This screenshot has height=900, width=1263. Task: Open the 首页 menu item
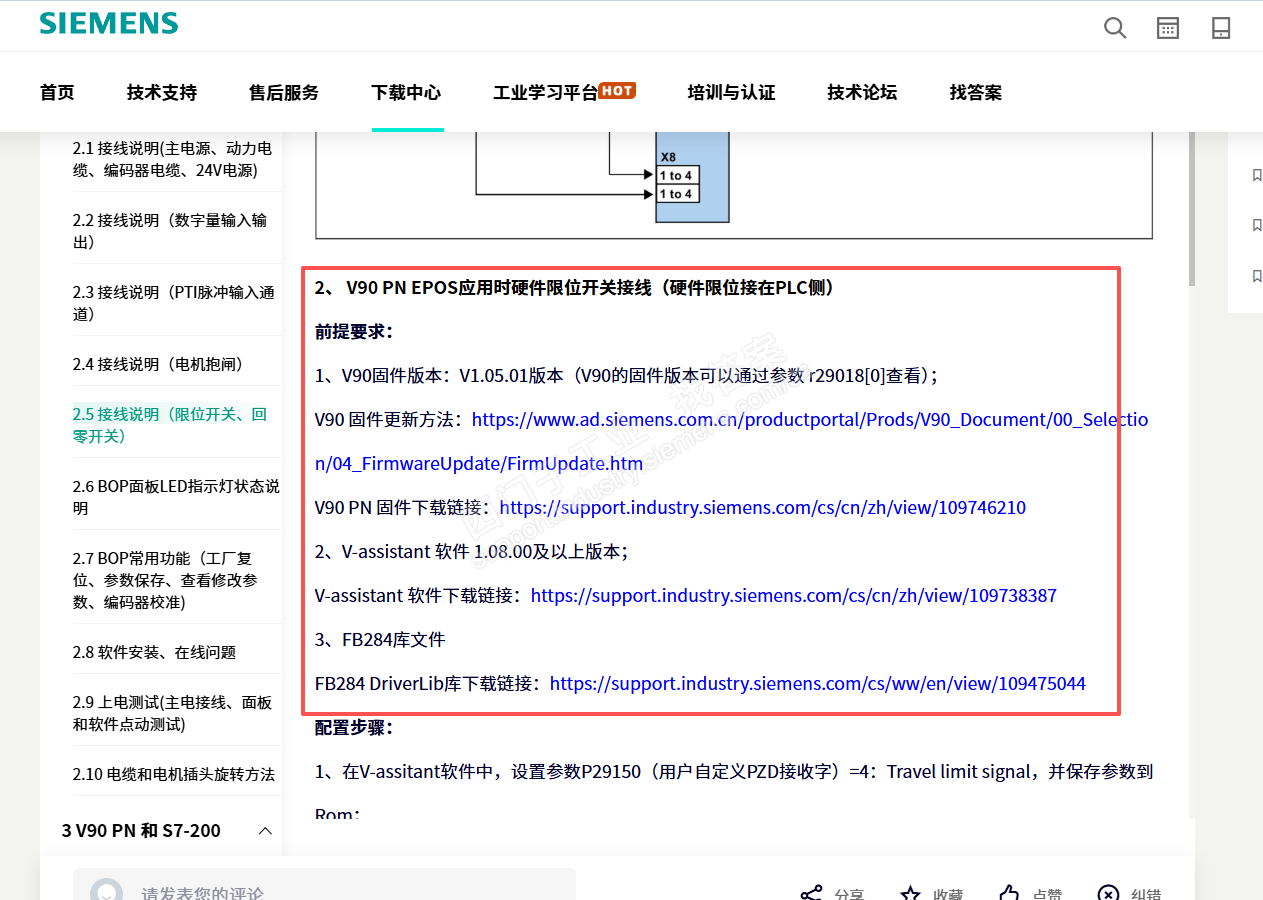coord(57,93)
